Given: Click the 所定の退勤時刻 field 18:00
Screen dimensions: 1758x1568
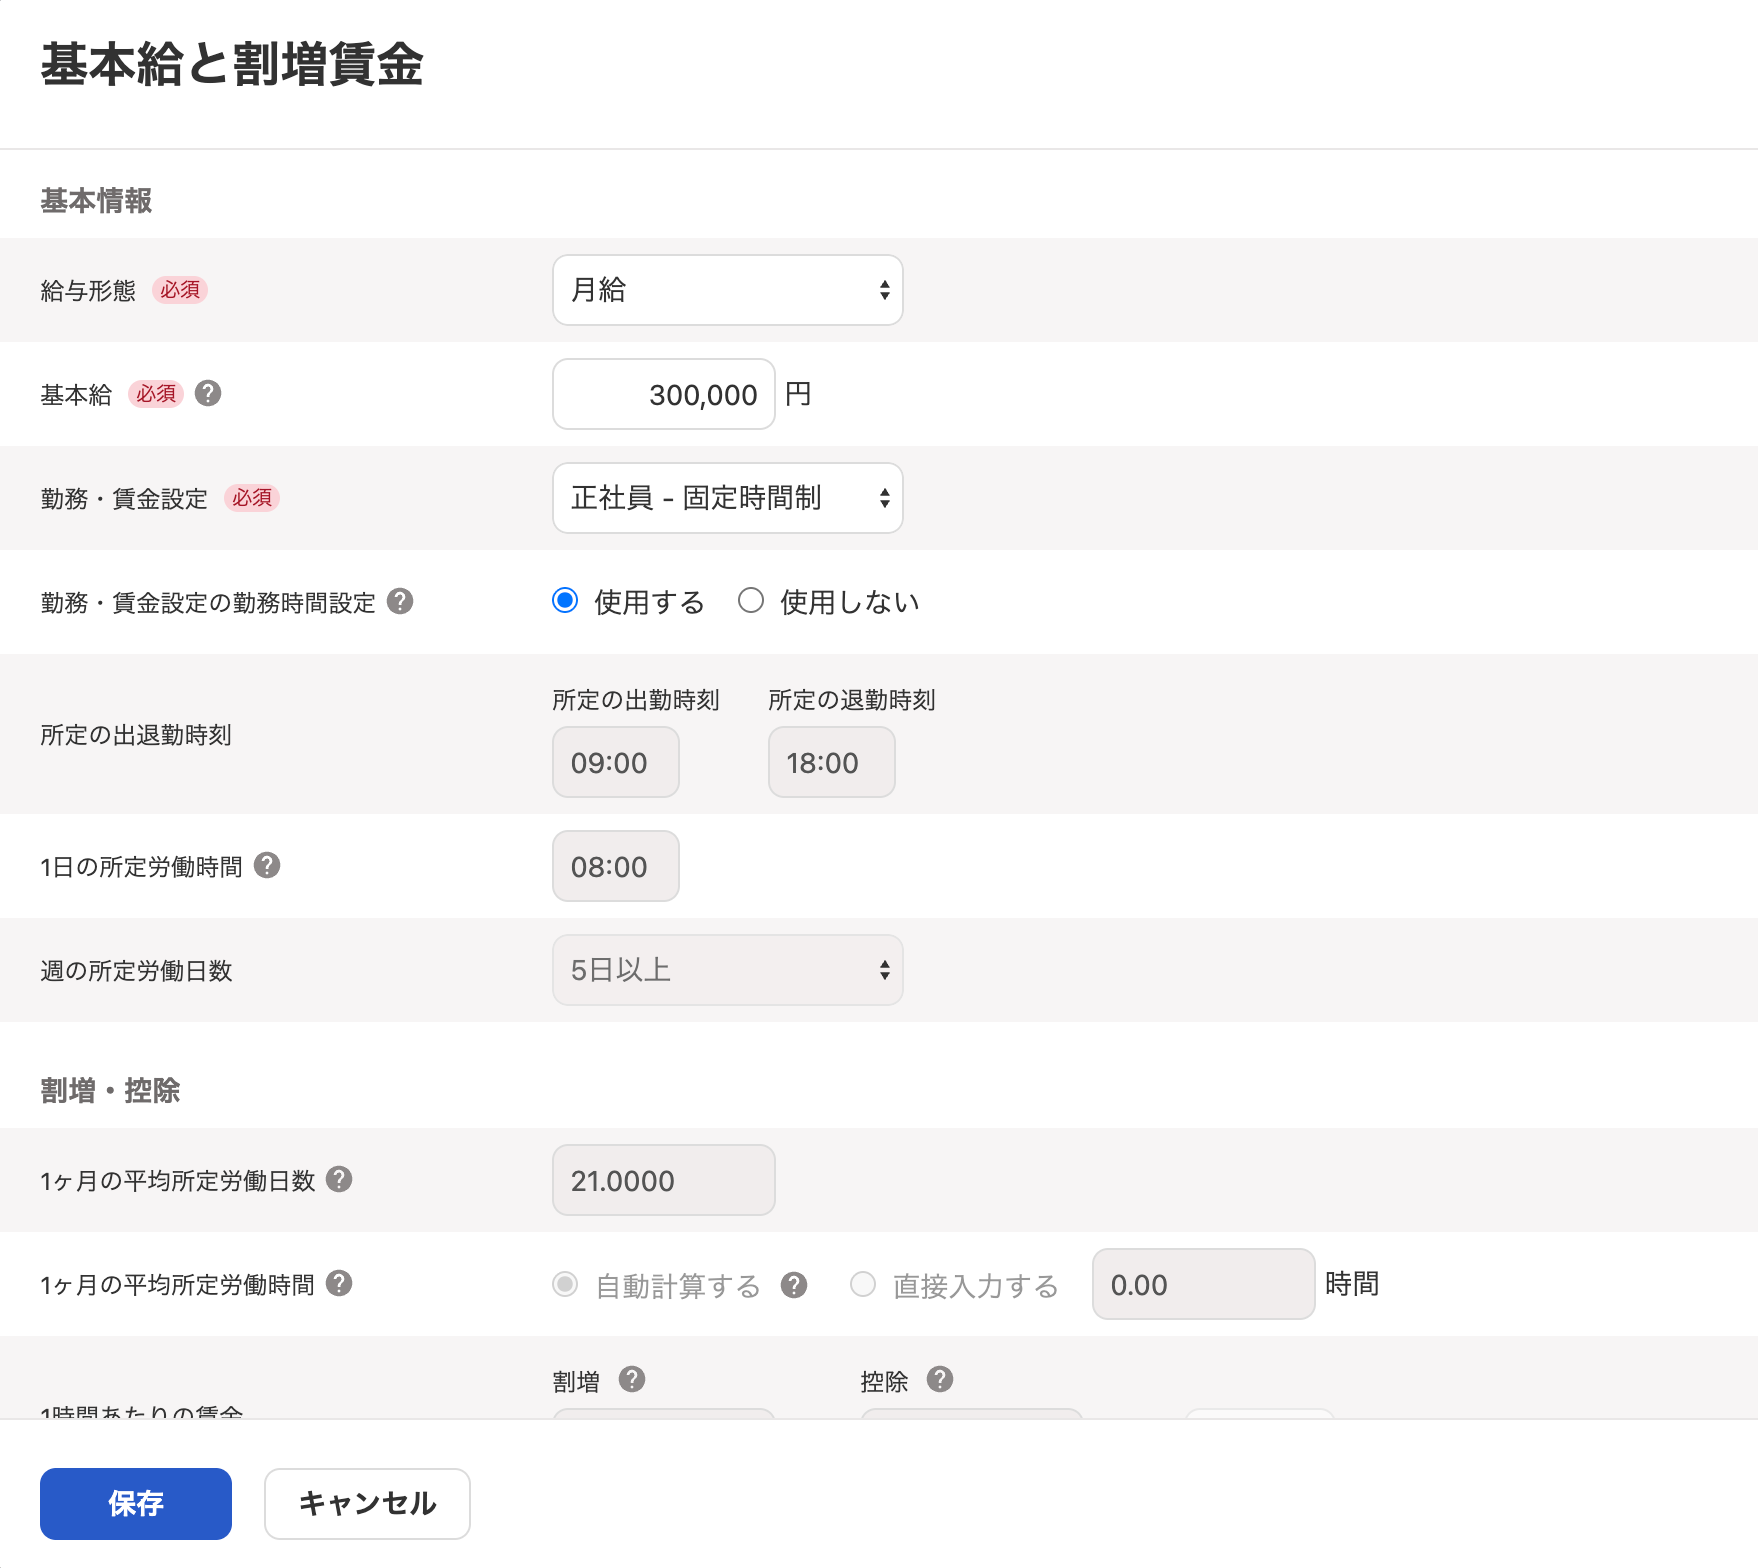Looking at the screenshot, I should [832, 762].
